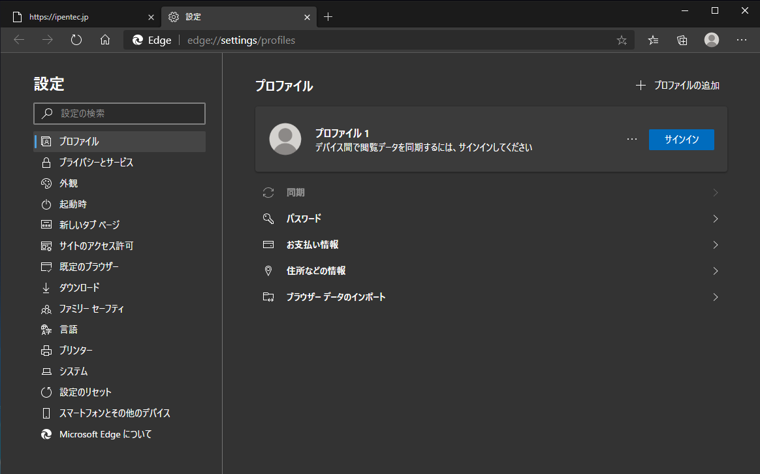Open システム settings
This screenshot has width=760, height=474.
pos(119,371)
